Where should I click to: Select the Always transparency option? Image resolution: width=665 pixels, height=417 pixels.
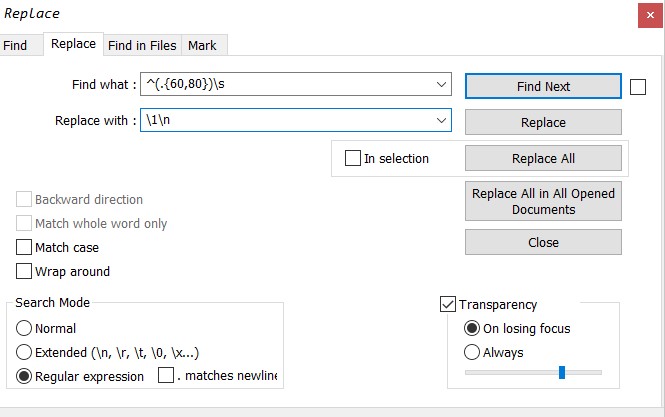[472, 352]
